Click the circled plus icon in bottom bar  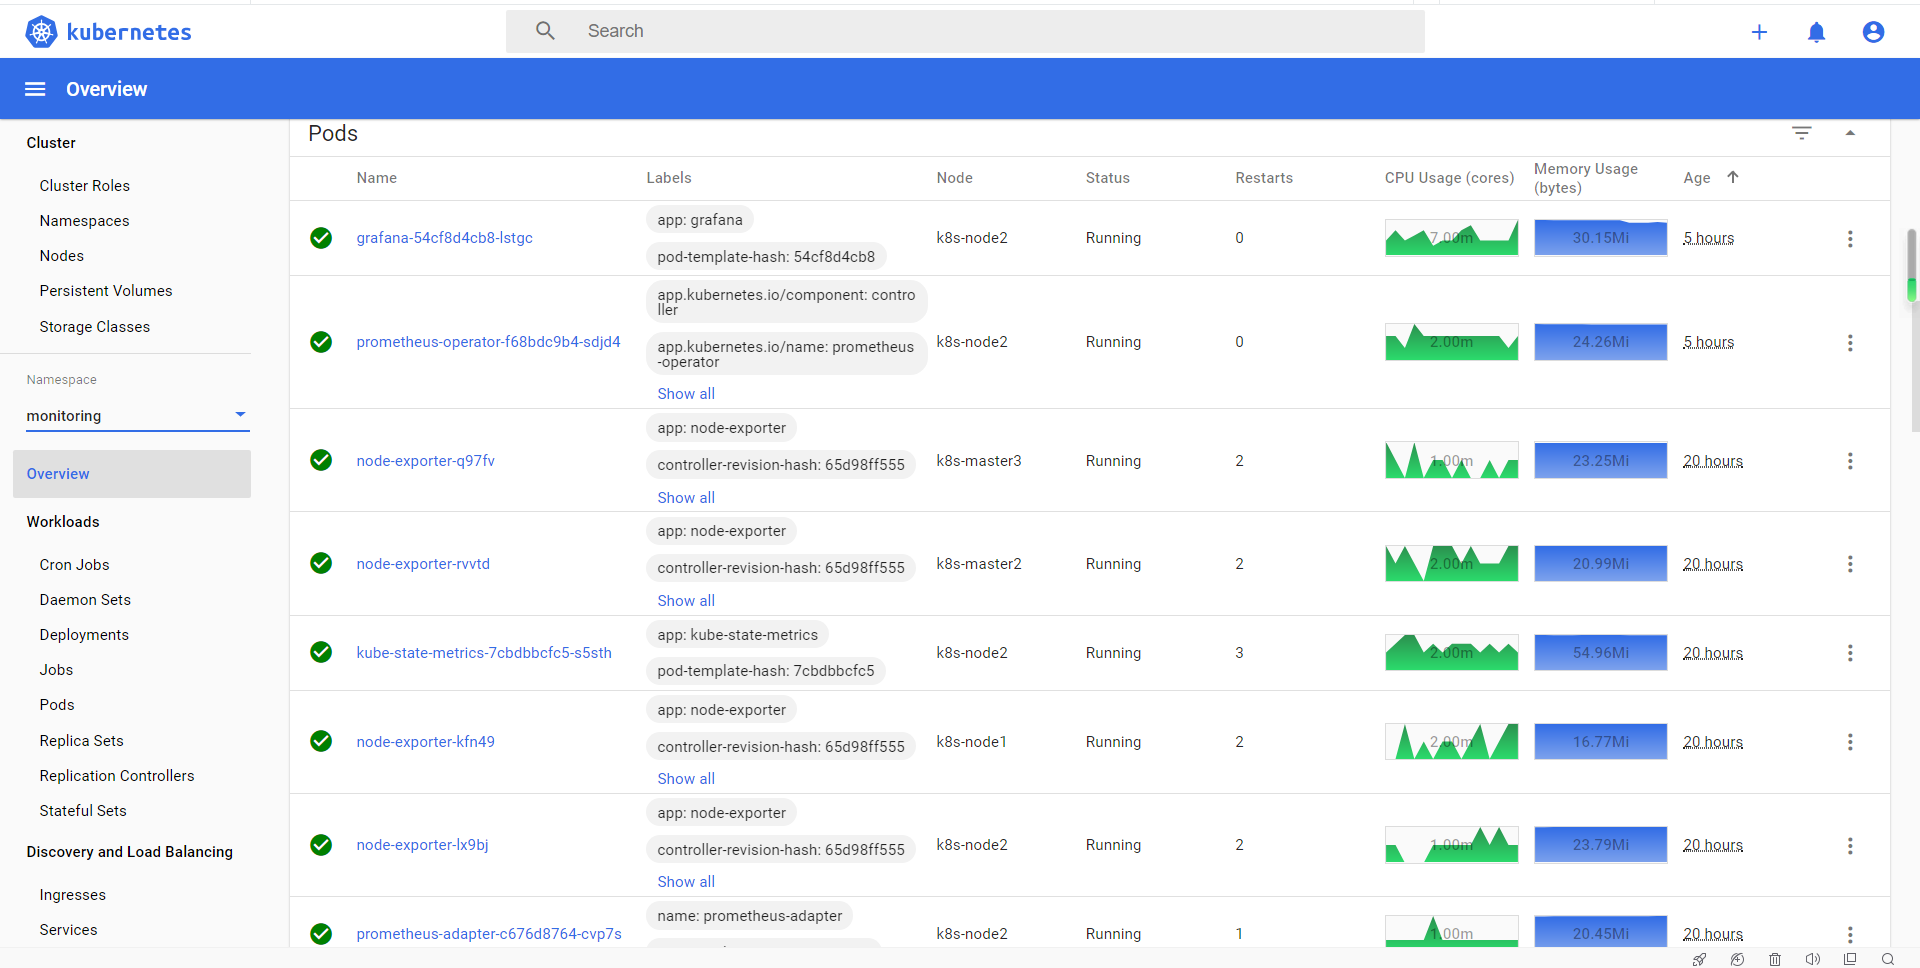[1737, 959]
